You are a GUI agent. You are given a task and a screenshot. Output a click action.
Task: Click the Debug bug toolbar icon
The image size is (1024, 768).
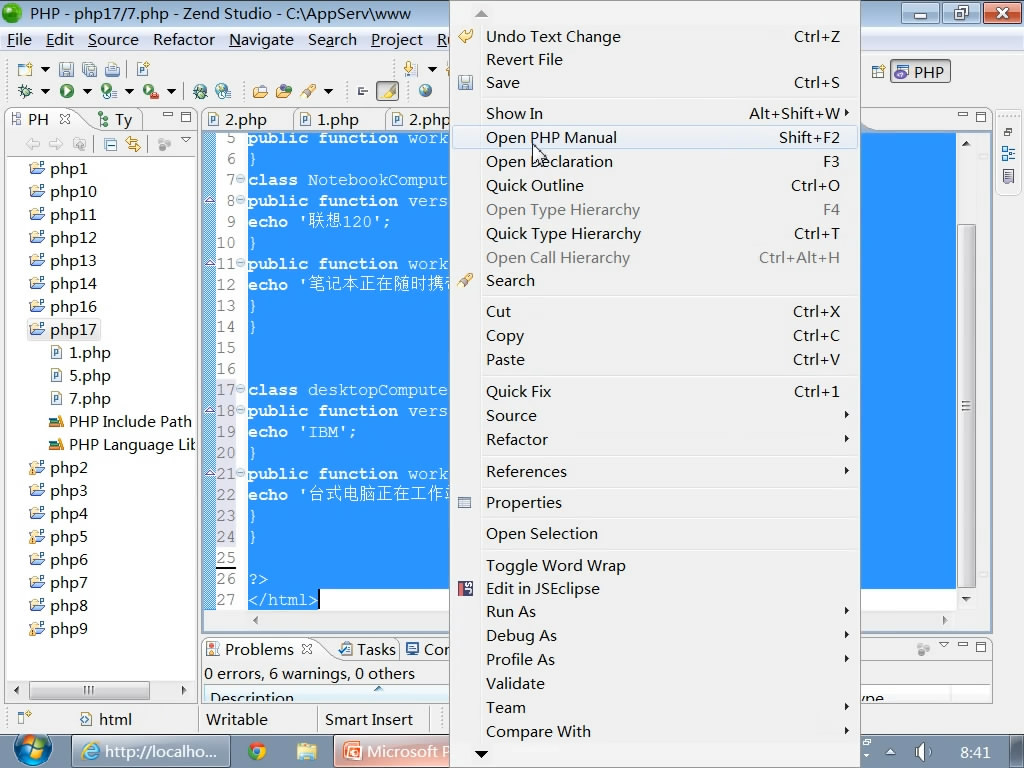pos(25,91)
